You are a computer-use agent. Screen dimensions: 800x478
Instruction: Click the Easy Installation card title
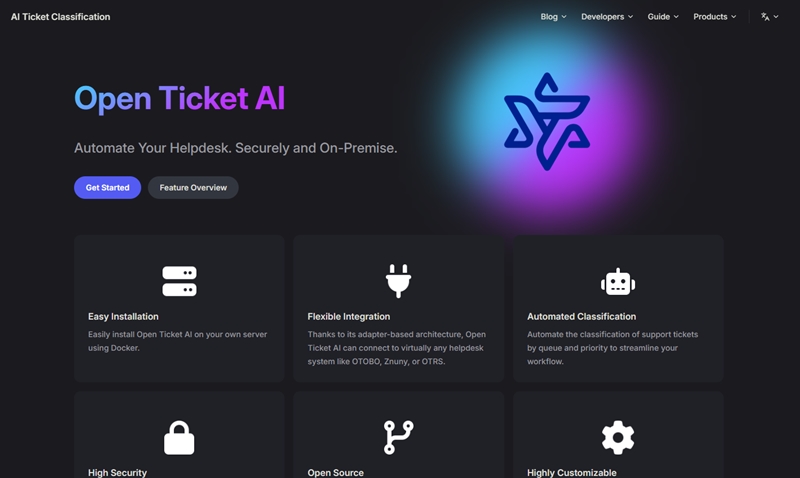[123, 316]
